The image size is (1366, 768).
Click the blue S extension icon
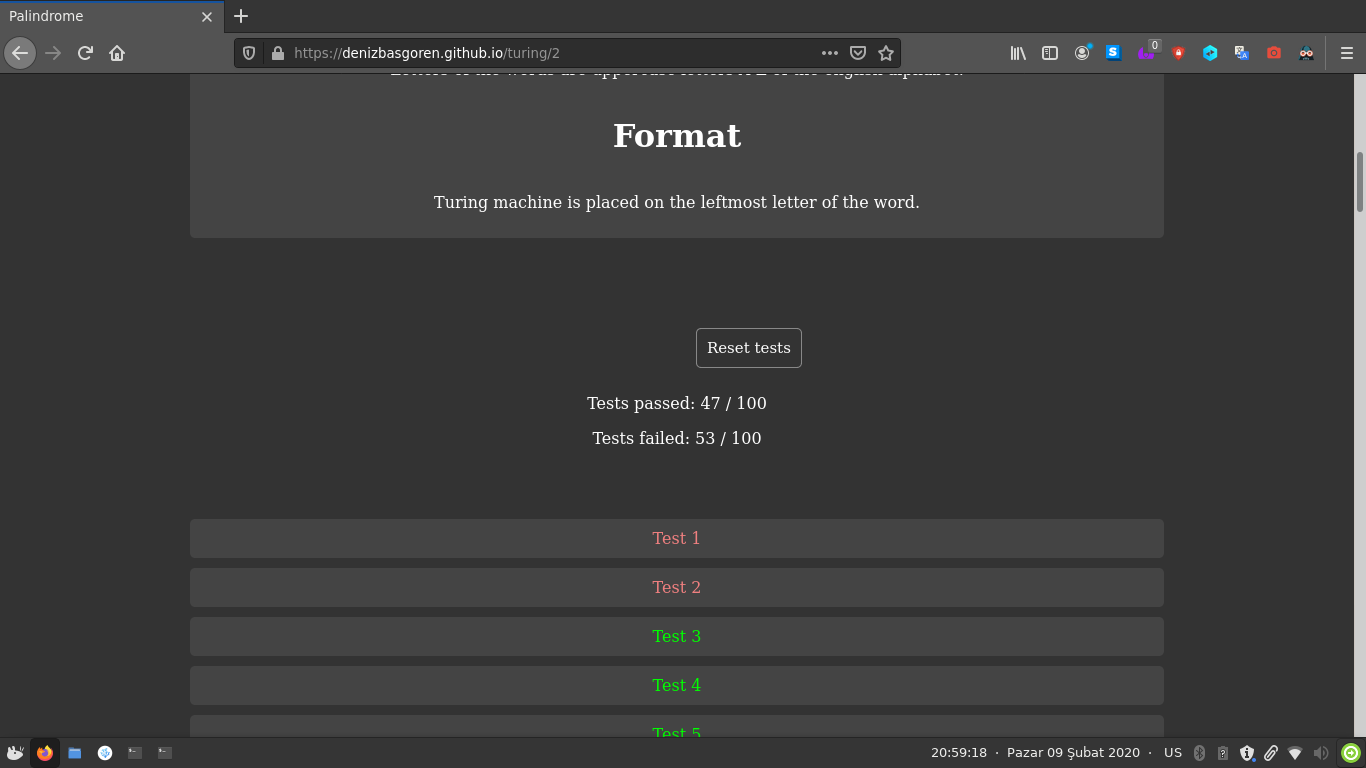coord(1113,53)
